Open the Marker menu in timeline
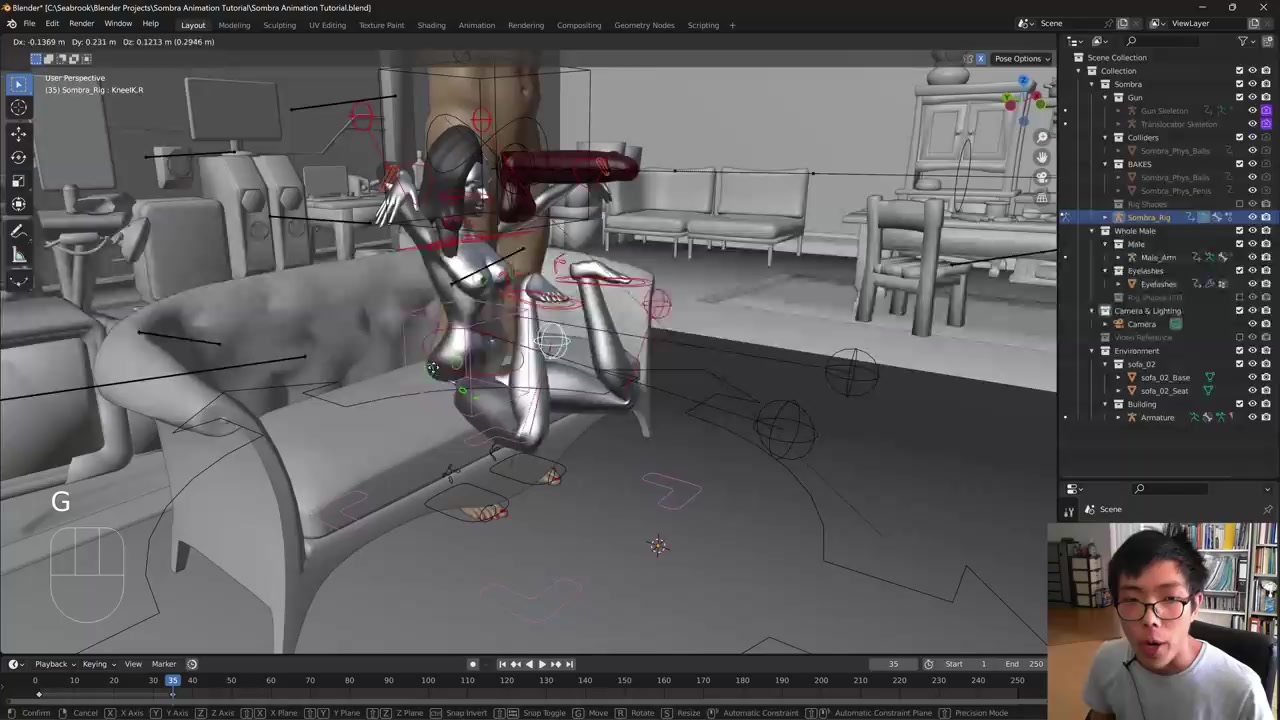 tap(163, 664)
